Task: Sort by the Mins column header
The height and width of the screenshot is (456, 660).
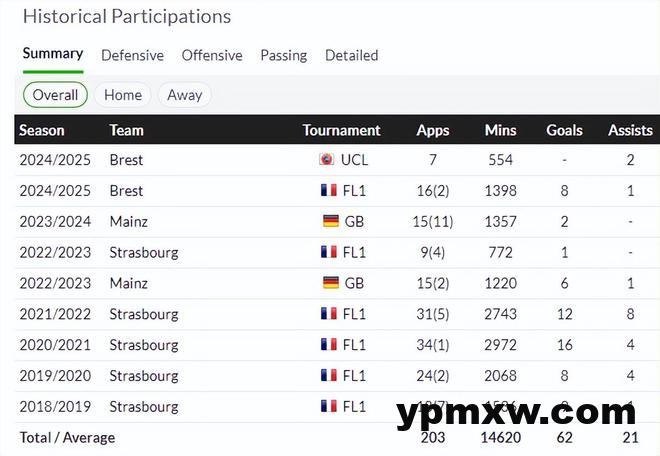Action: pyautogui.click(x=500, y=130)
